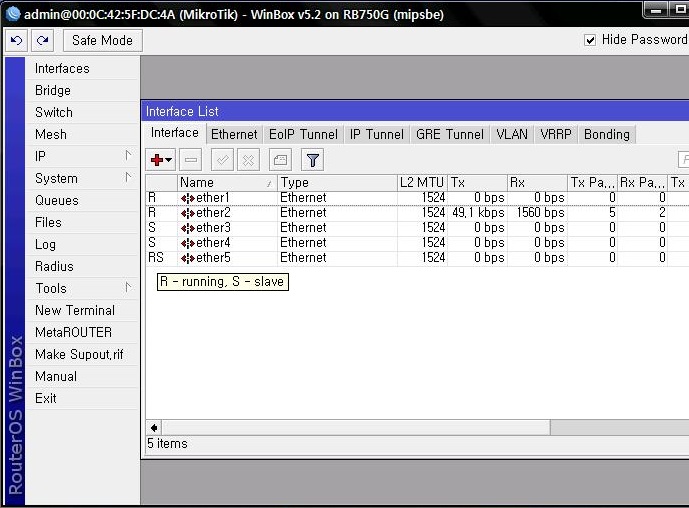Select the 1560 bps Rx value
This screenshot has height=508, width=689.
tap(540, 213)
